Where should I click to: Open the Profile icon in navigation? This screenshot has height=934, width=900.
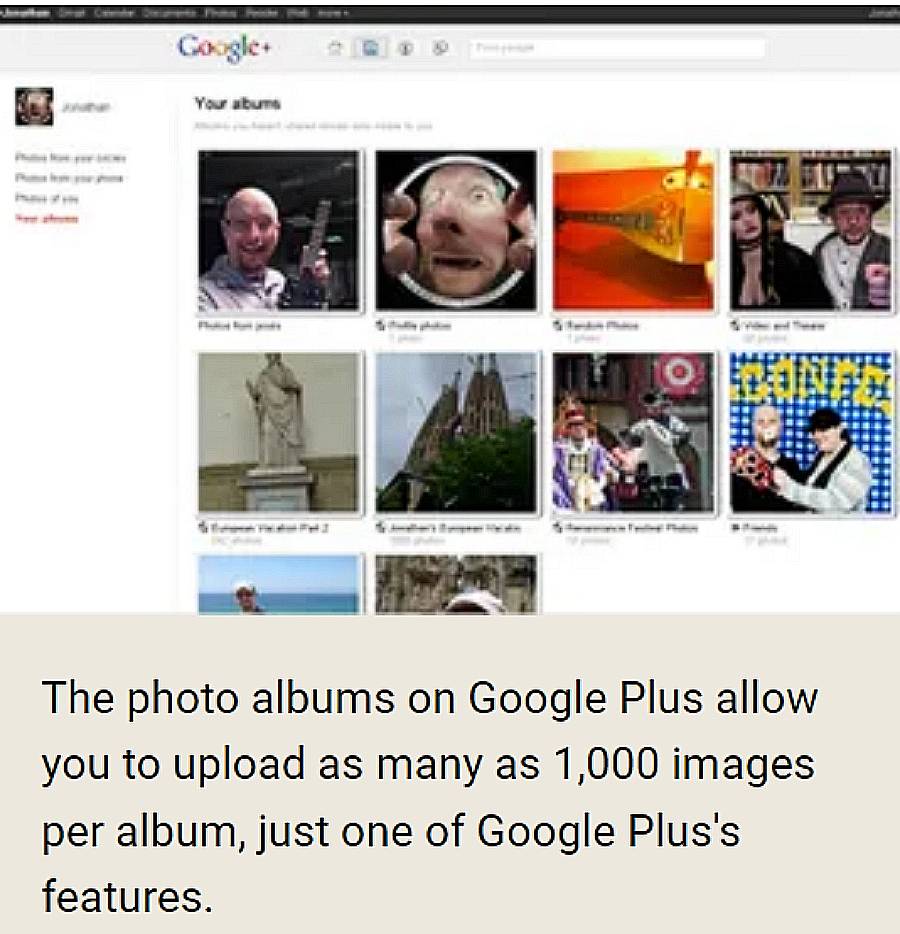[406, 48]
